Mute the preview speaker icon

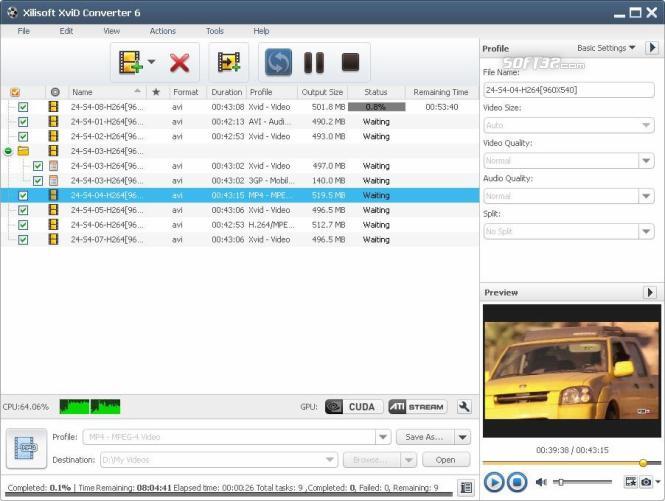[541, 482]
